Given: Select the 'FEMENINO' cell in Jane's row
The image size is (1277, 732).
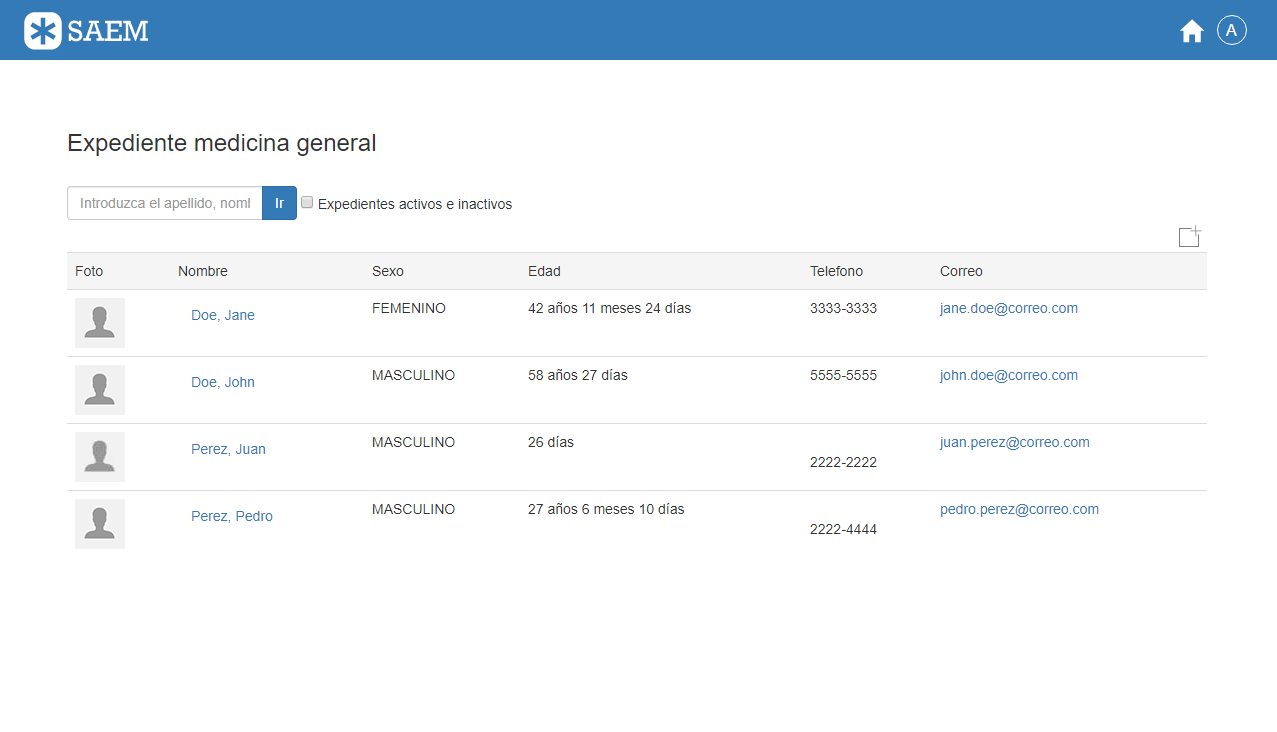Looking at the screenshot, I should [x=409, y=308].
